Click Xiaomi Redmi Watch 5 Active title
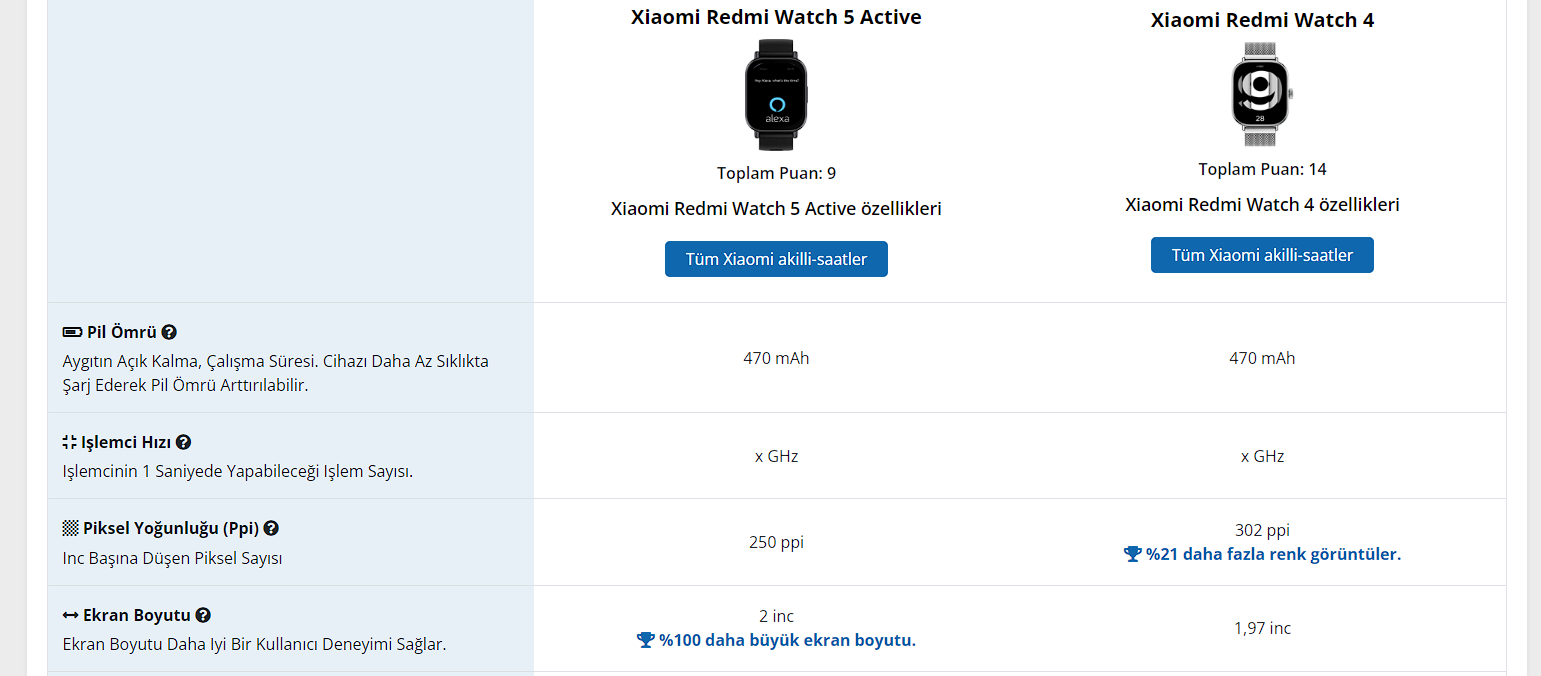This screenshot has width=1541, height=676. [776, 17]
